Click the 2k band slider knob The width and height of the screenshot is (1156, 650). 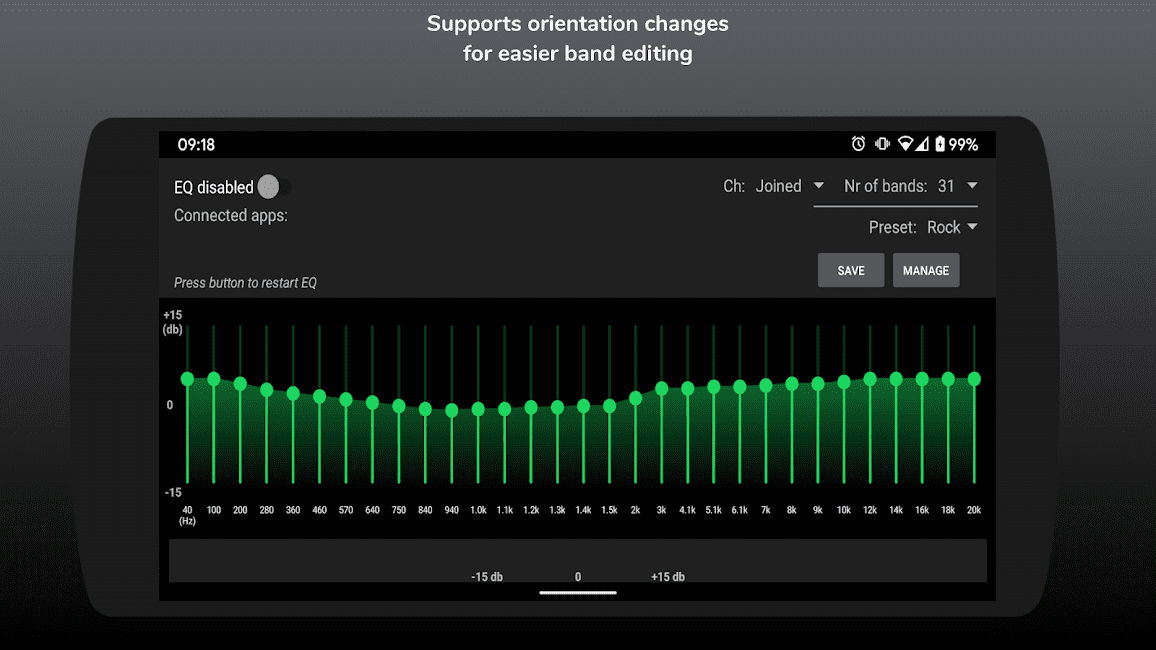(636, 398)
